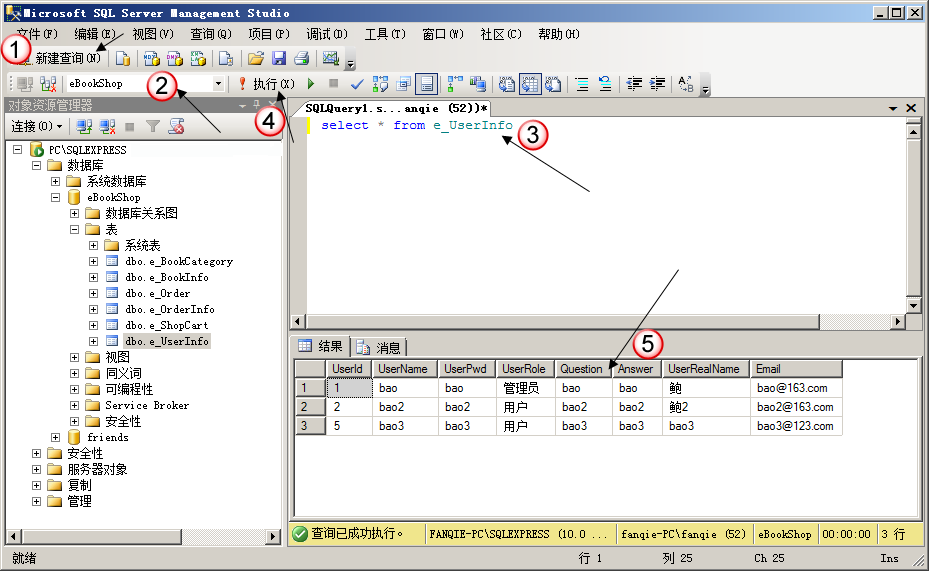Viewport: 929px width, 571px height.
Task: Click the Analysis Services MDX Query icon
Action: click(x=152, y=58)
